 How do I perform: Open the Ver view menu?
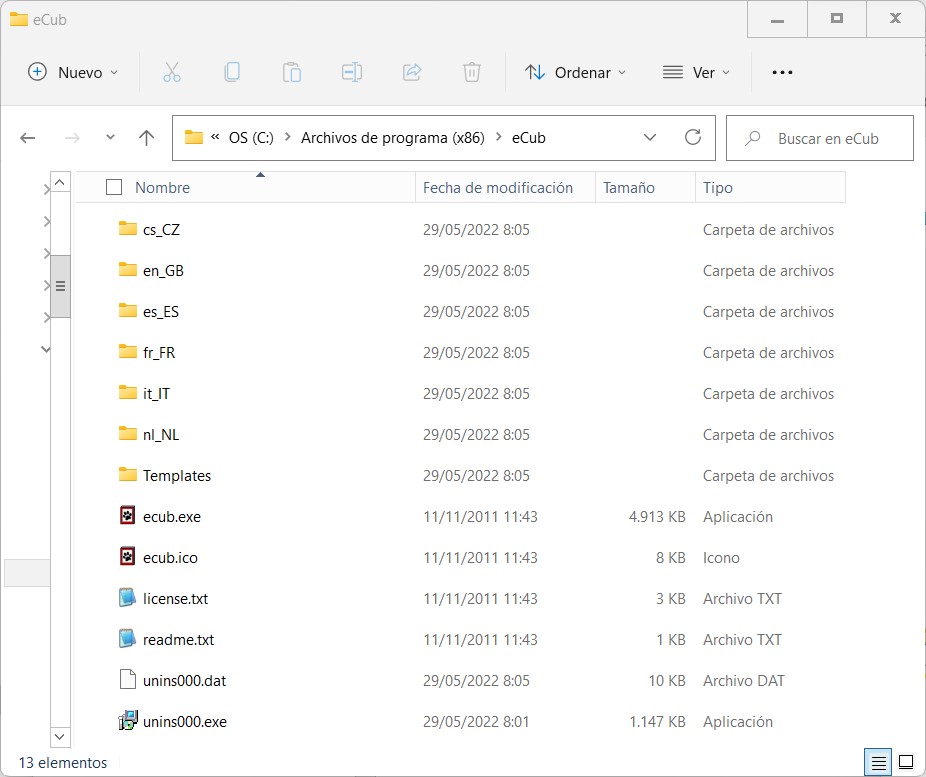point(696,72)
